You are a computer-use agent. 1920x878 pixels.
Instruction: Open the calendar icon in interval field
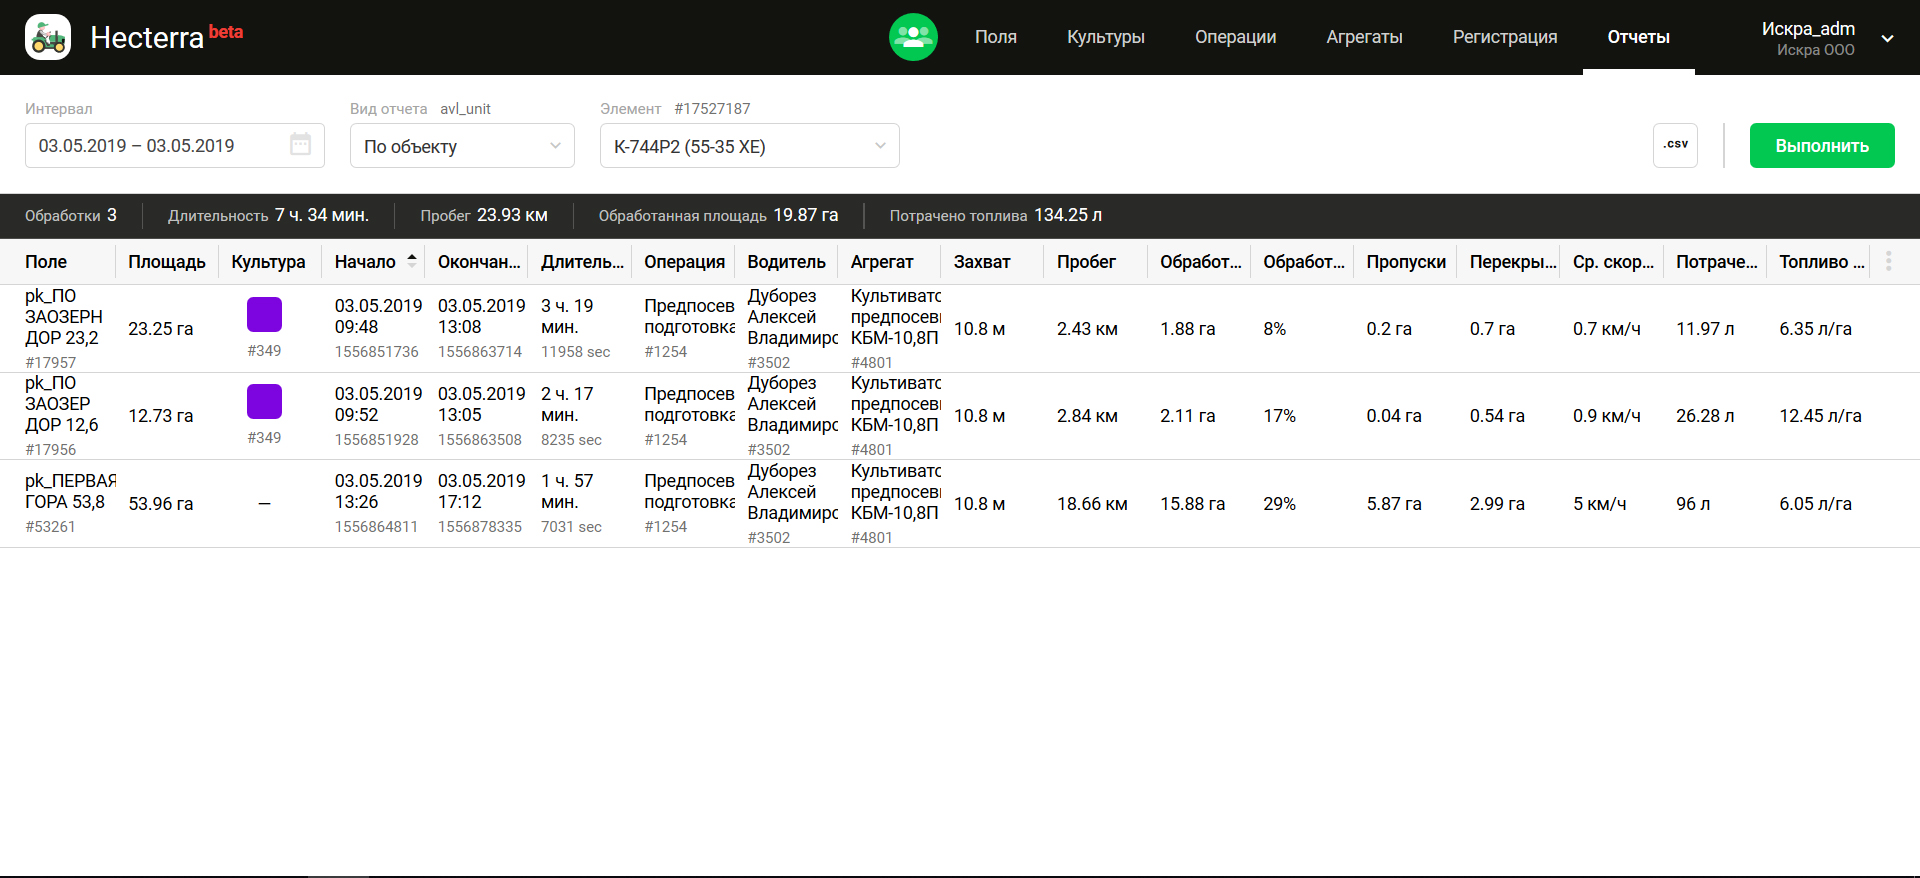click(x=300, y=145)
